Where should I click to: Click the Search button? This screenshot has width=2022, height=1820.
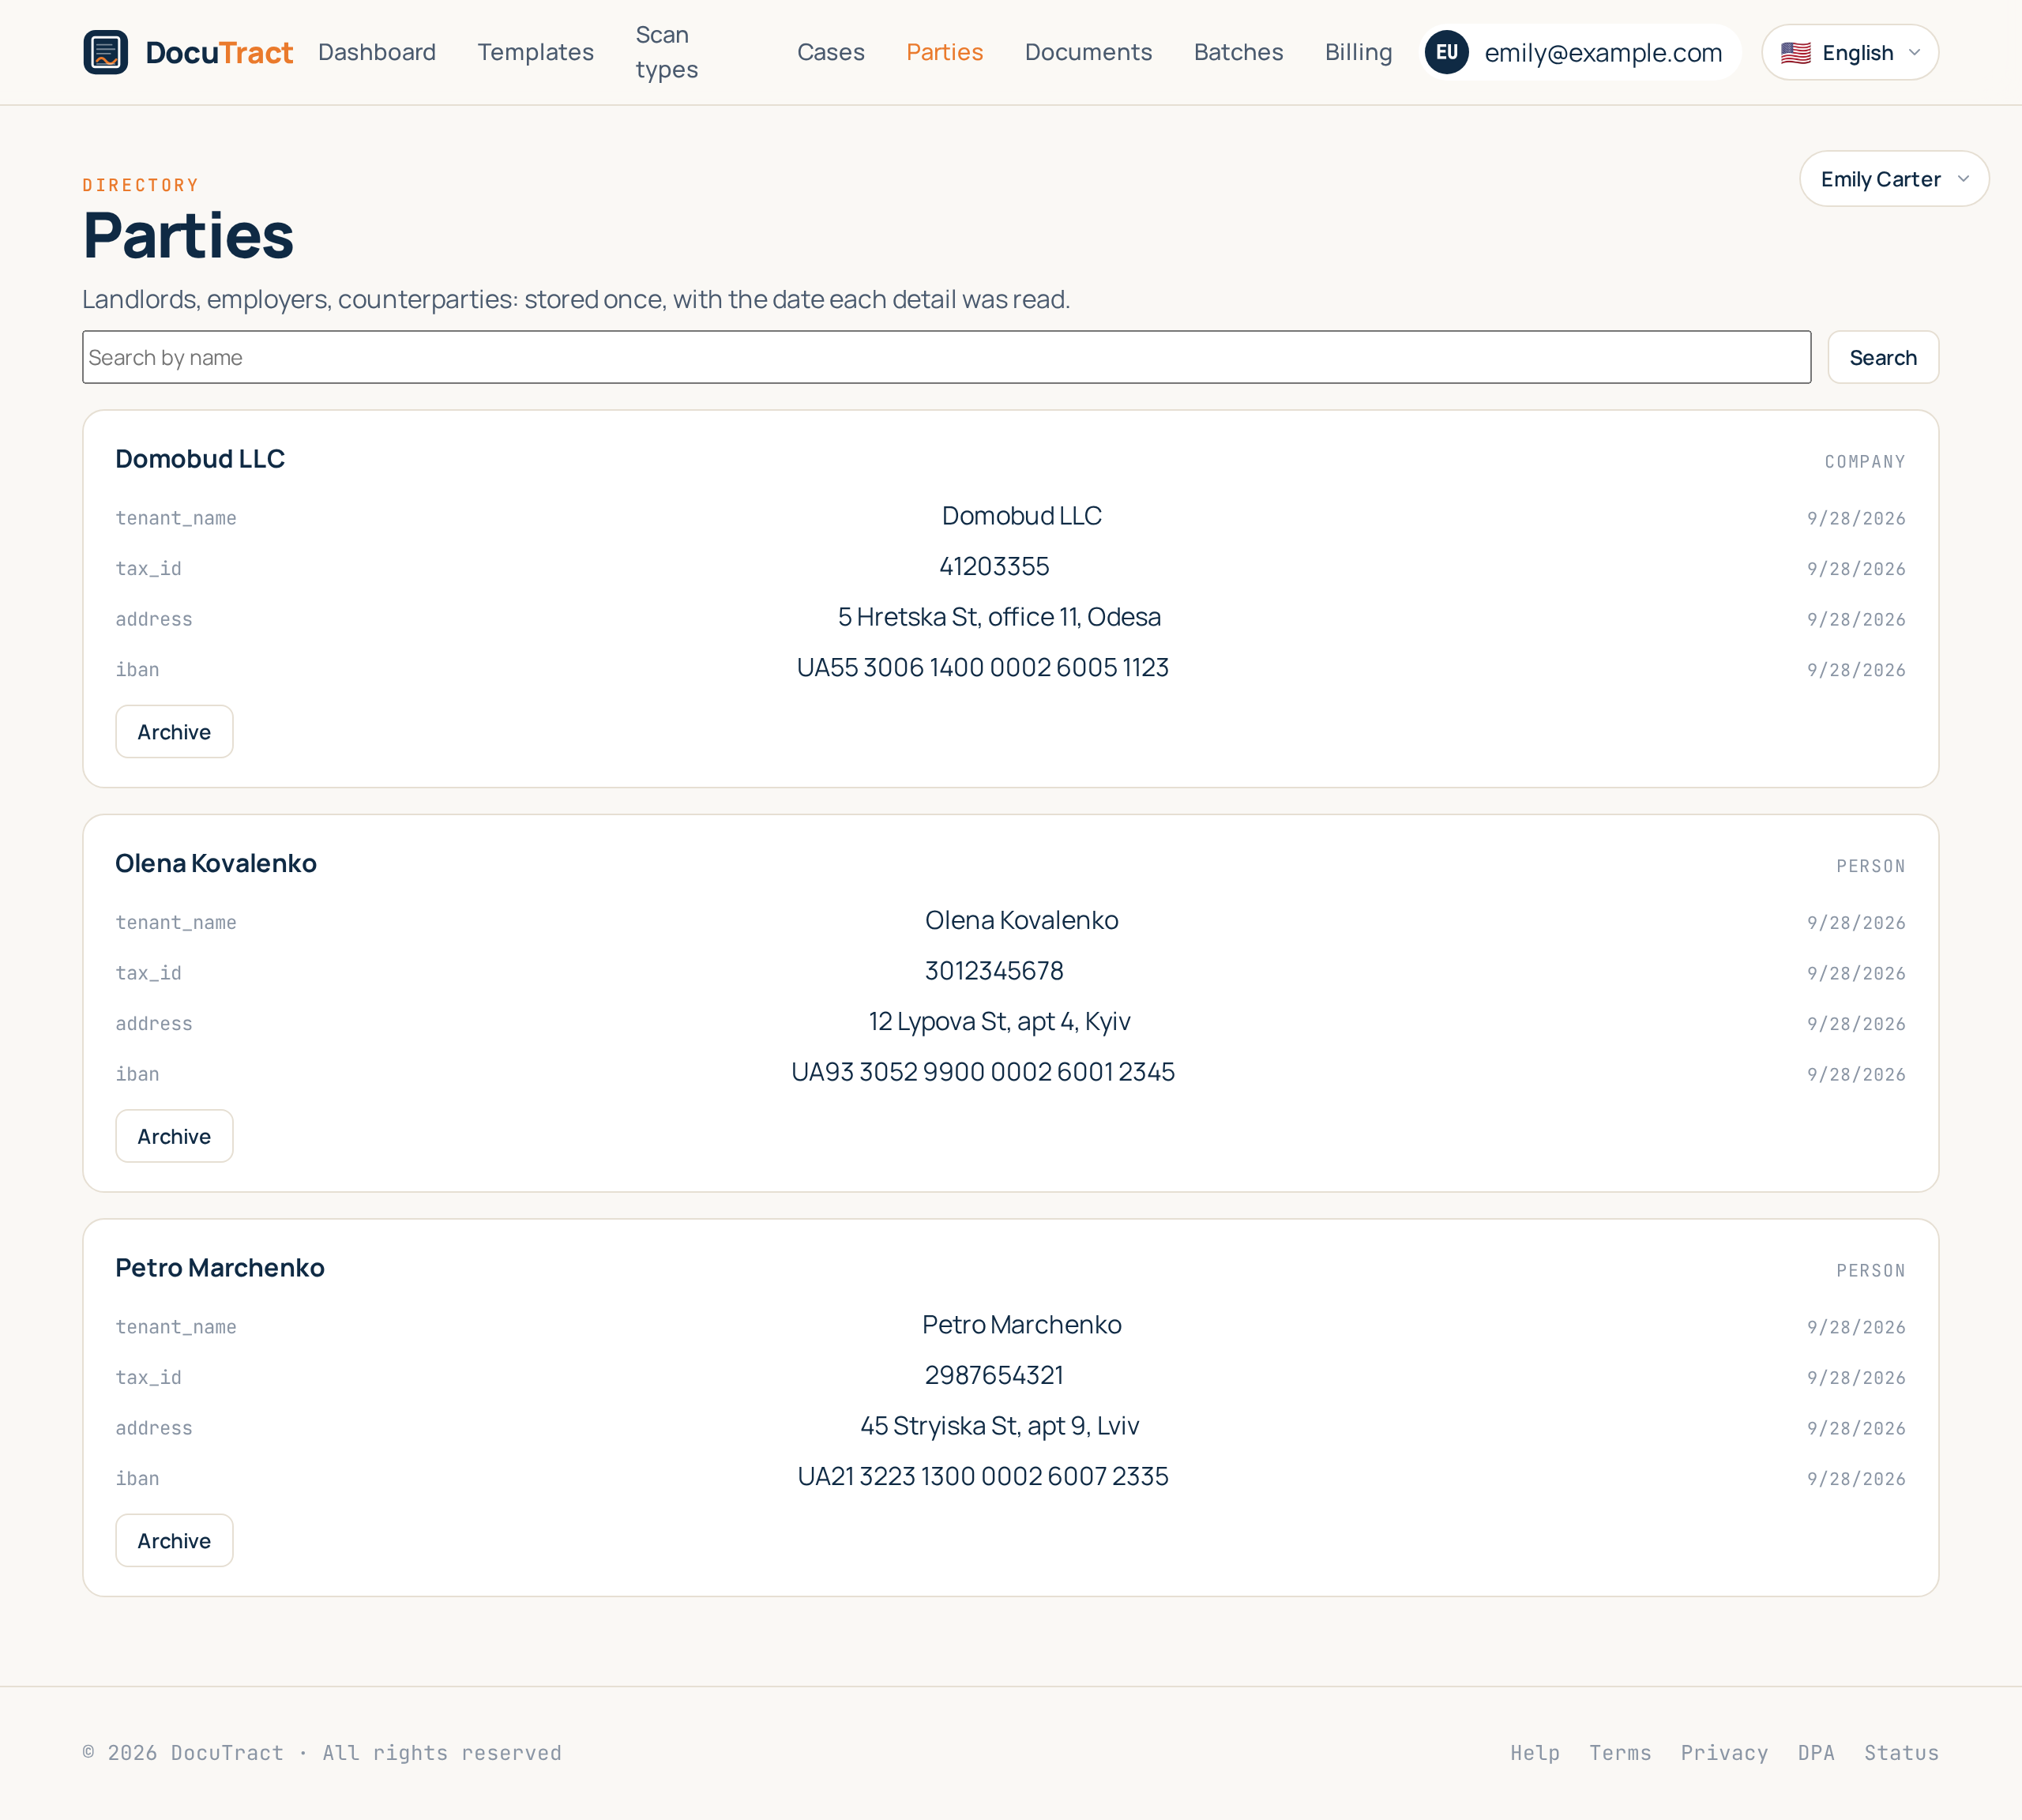click(x=1882, y=357)
